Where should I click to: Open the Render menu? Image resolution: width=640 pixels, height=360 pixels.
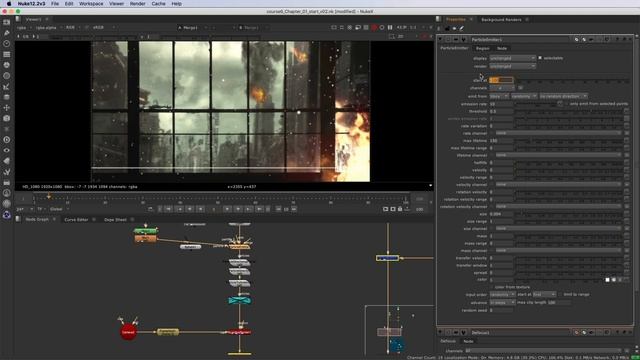[138, 4]
